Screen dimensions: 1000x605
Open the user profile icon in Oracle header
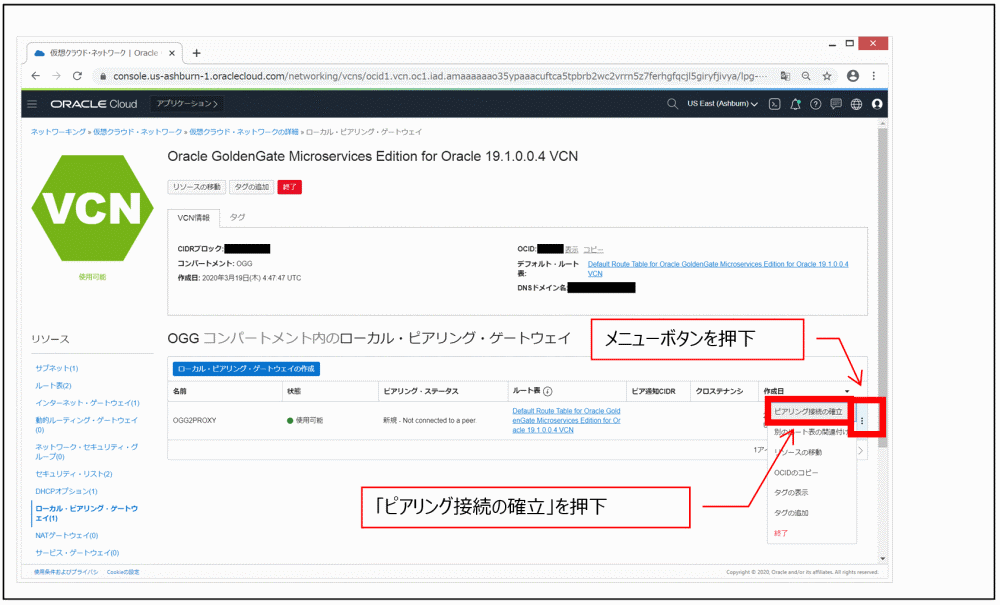(877, 104)
